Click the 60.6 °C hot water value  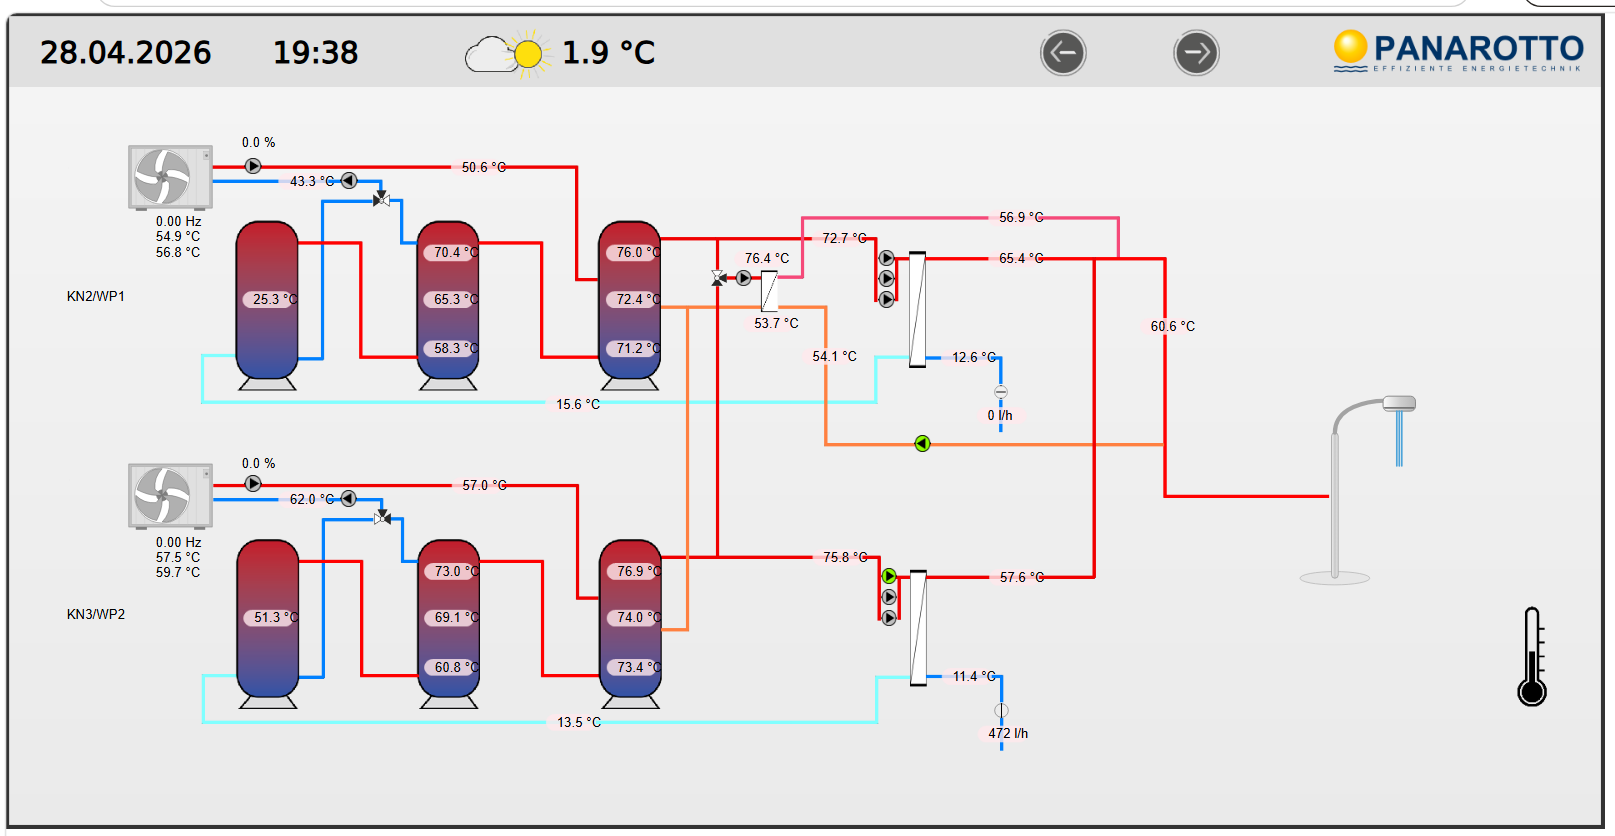click(x=1172, y=326)
